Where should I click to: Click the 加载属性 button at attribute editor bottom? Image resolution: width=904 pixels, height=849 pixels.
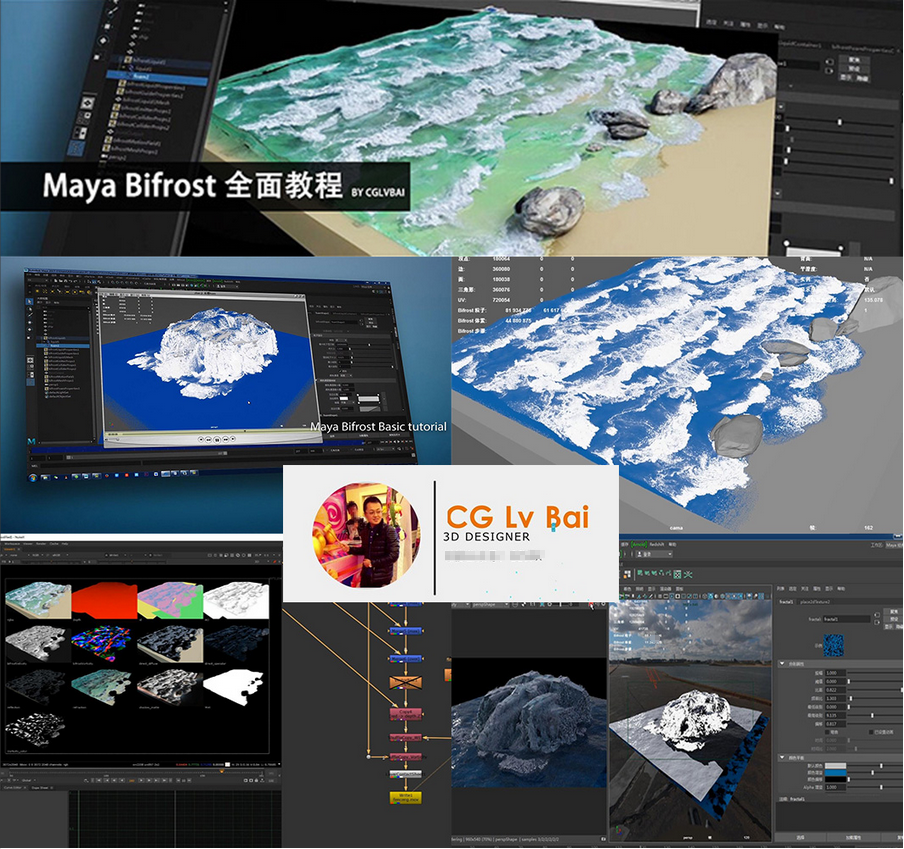point(853,837)
